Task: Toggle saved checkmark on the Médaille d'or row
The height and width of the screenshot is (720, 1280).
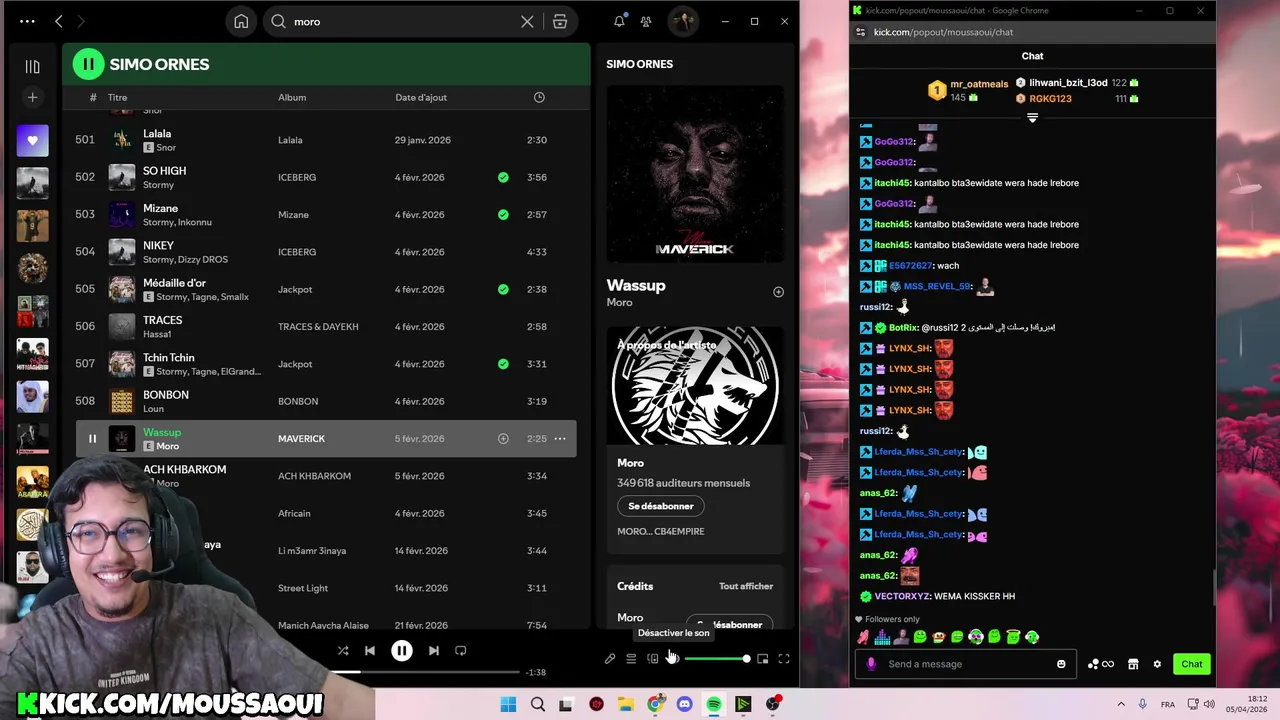Action: pyautogui.click(x=503, y=289)
